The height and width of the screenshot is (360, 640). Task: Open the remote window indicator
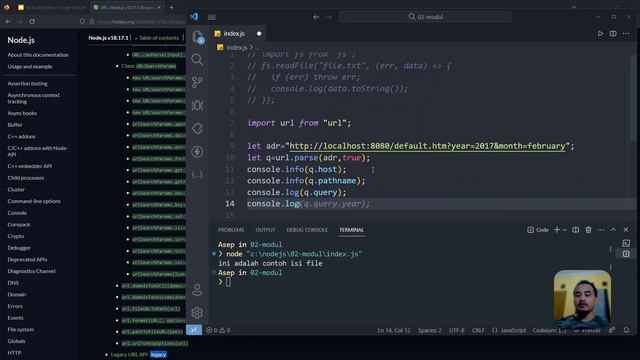point(194,330)
